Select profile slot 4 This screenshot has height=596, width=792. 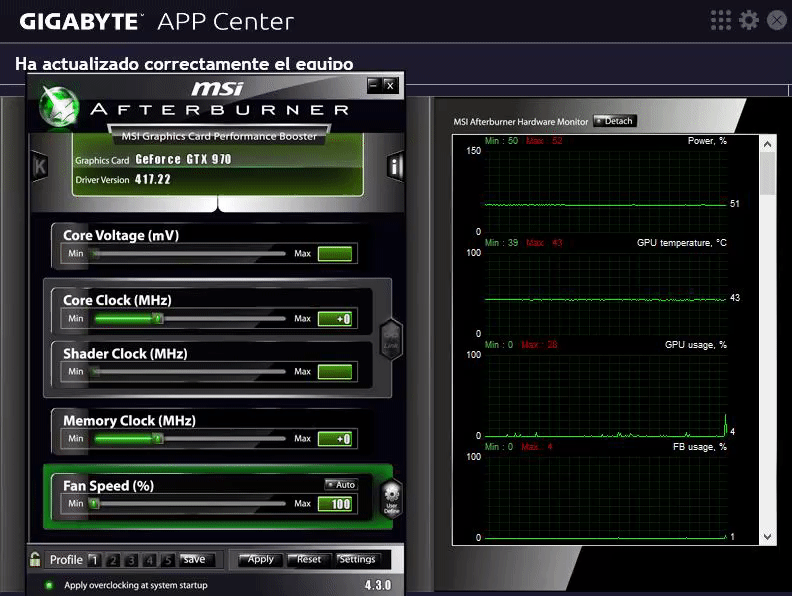tap(150, 560)
